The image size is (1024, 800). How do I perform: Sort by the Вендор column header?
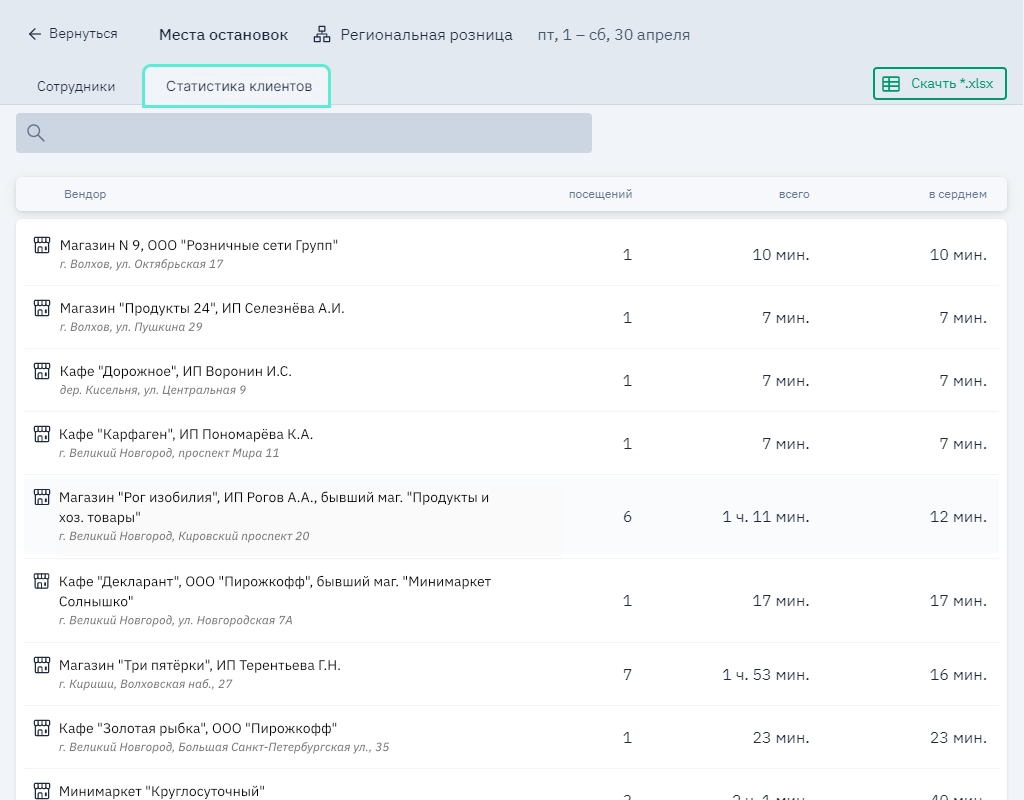pos(85,194)
